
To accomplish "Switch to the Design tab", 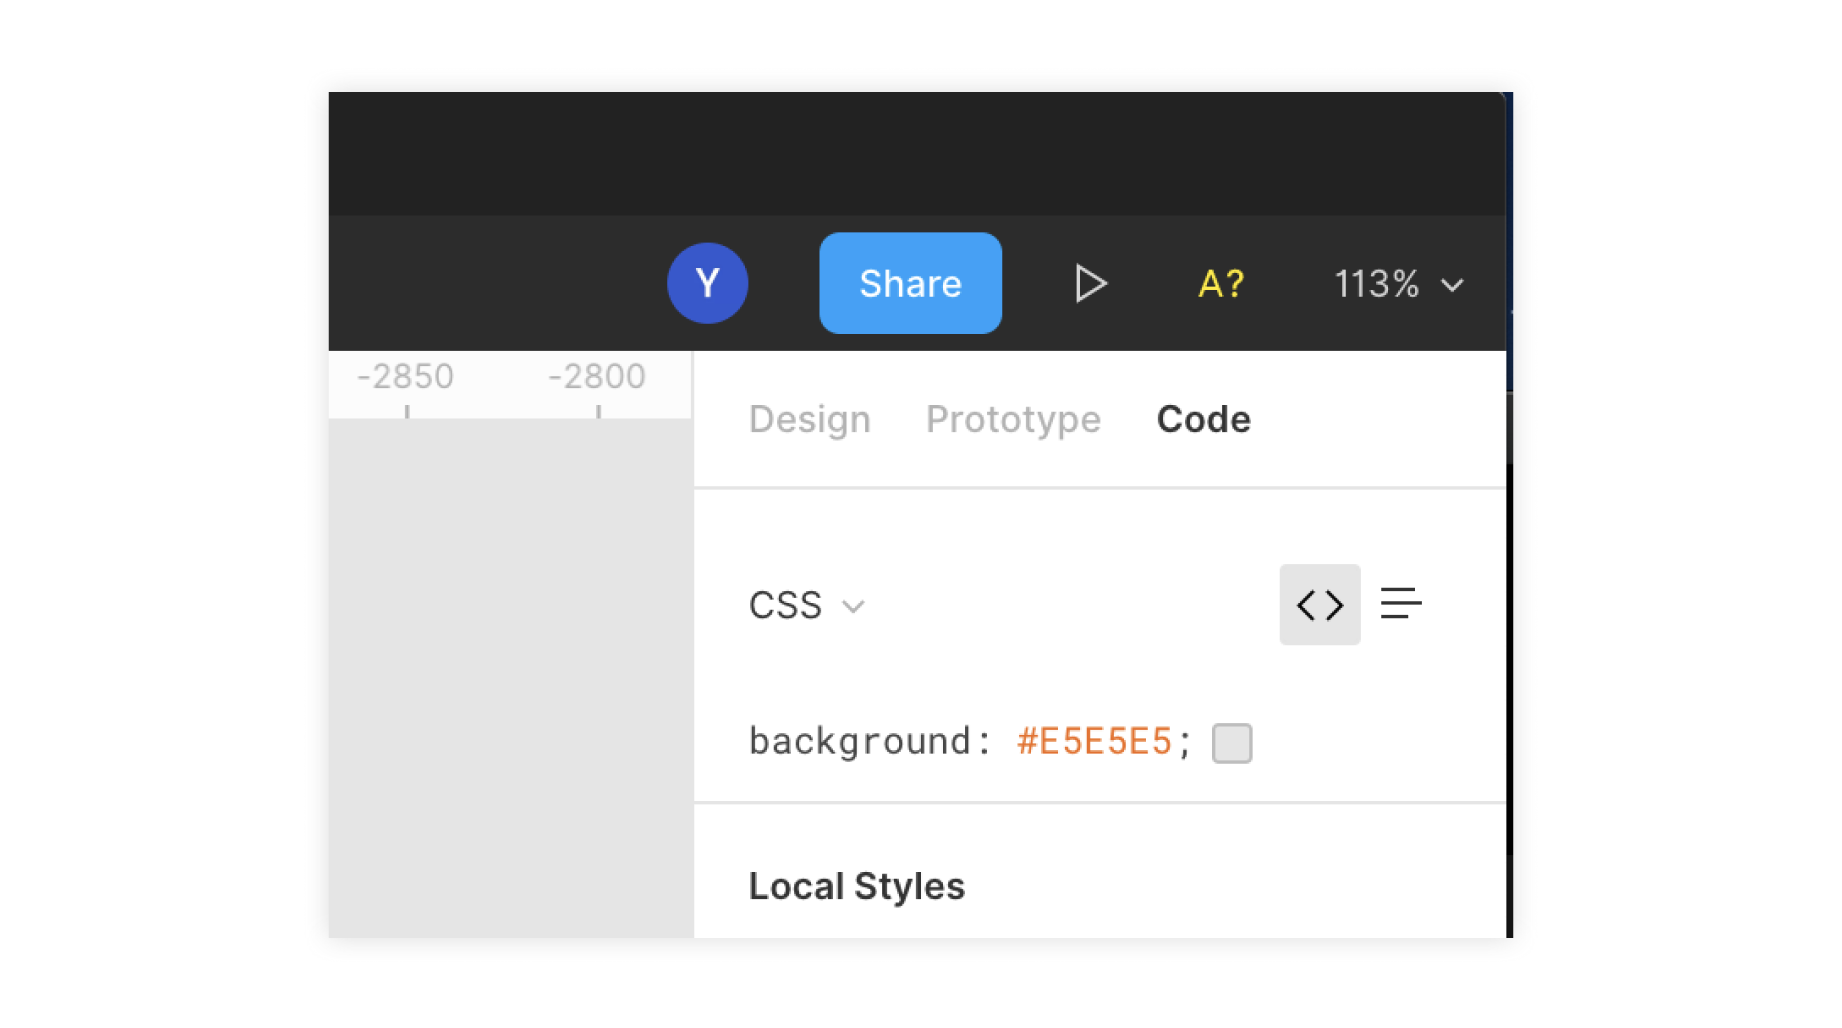I will coord(809,419).
